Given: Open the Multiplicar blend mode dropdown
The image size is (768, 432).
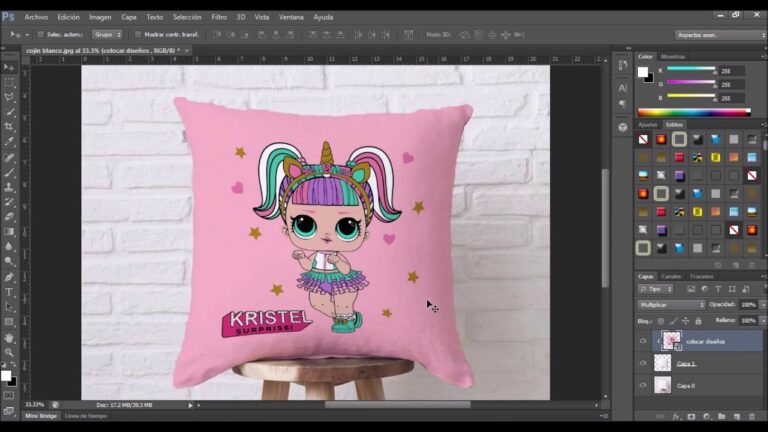Looking at the screenshot, I should tap(671, 305).
